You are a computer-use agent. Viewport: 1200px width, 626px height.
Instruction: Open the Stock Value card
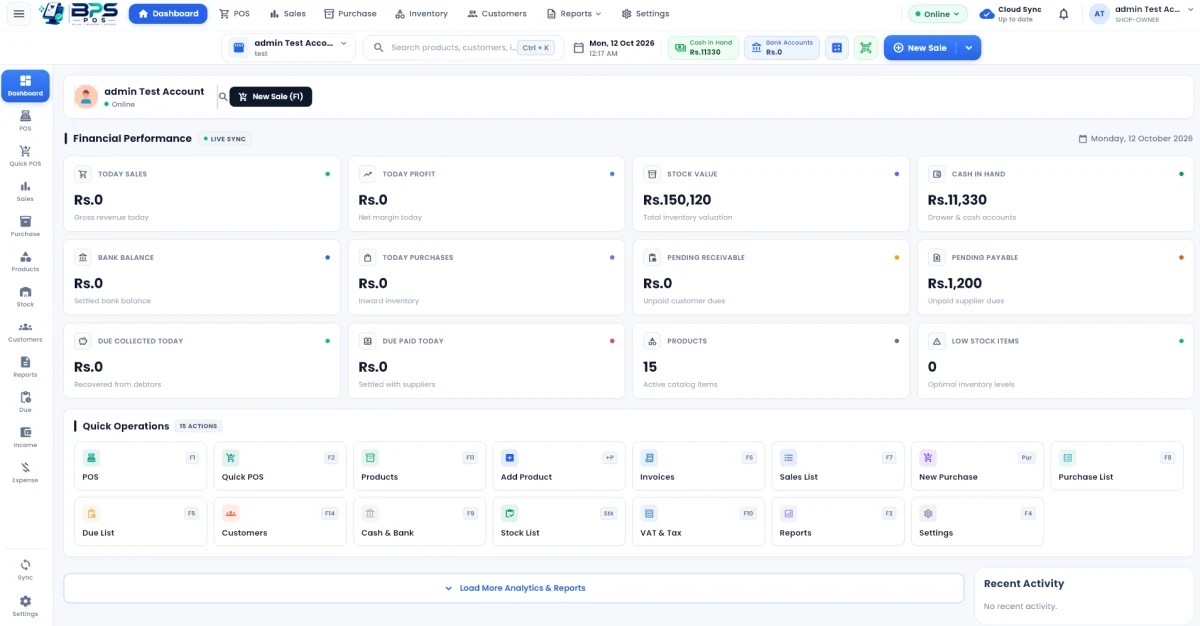tap(771, 194)
